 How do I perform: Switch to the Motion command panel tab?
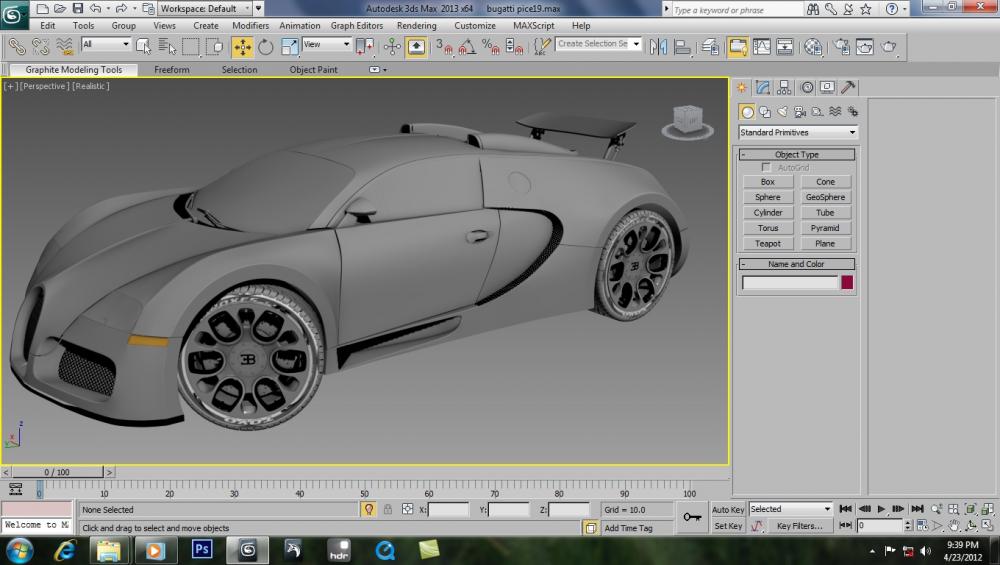coord(807,87)
